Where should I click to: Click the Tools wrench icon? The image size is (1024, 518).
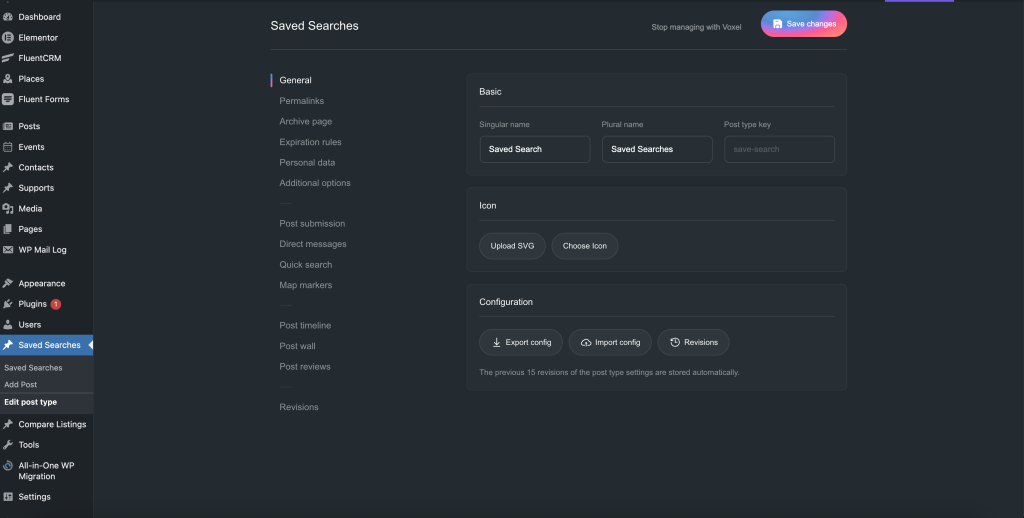pyautogui.click(x=8, y=445)
